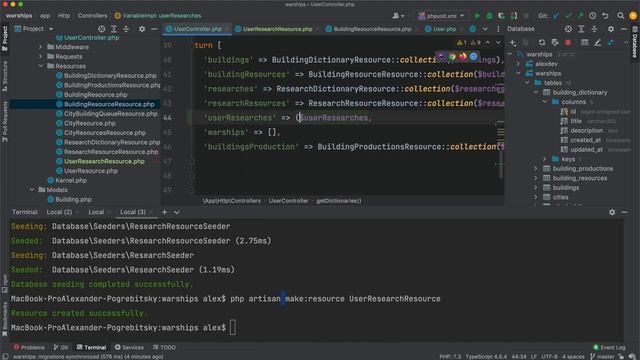Expand the buildings table node
The image size is (640, 360).
click(x=536, y=188)
